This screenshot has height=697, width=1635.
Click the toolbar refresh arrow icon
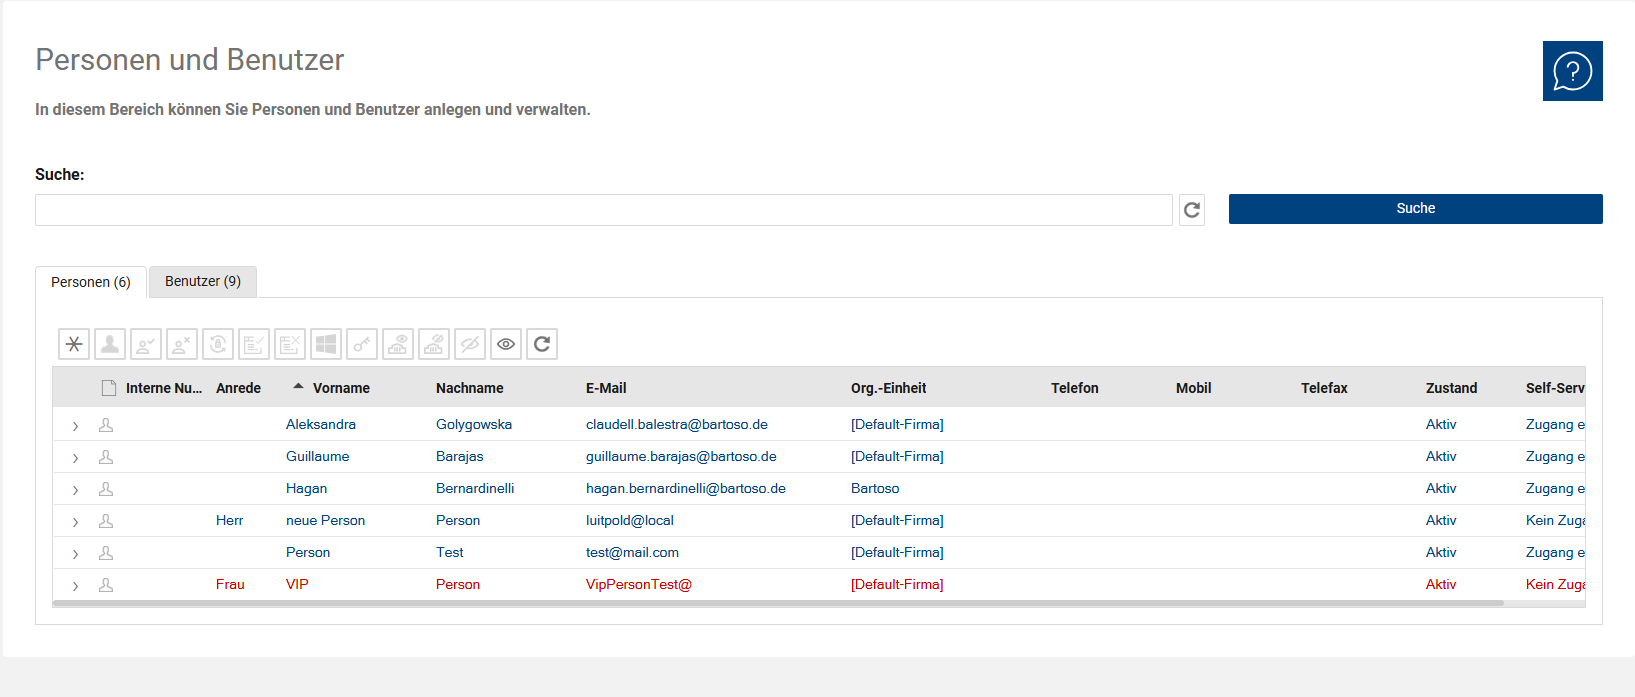click(542, 344)
